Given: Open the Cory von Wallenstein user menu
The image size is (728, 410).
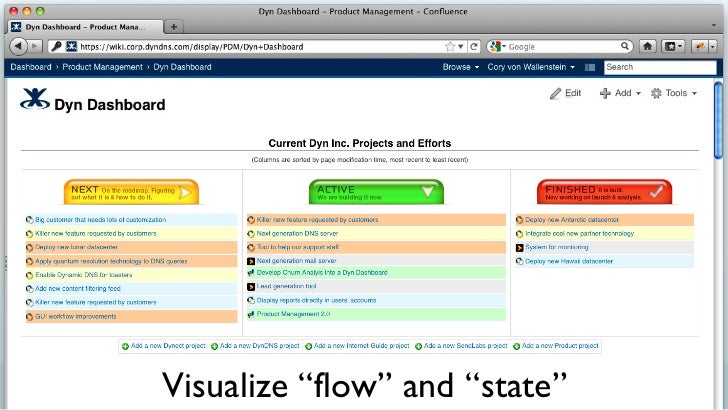Looking at the screenshot, I should [x=531, y=67].
